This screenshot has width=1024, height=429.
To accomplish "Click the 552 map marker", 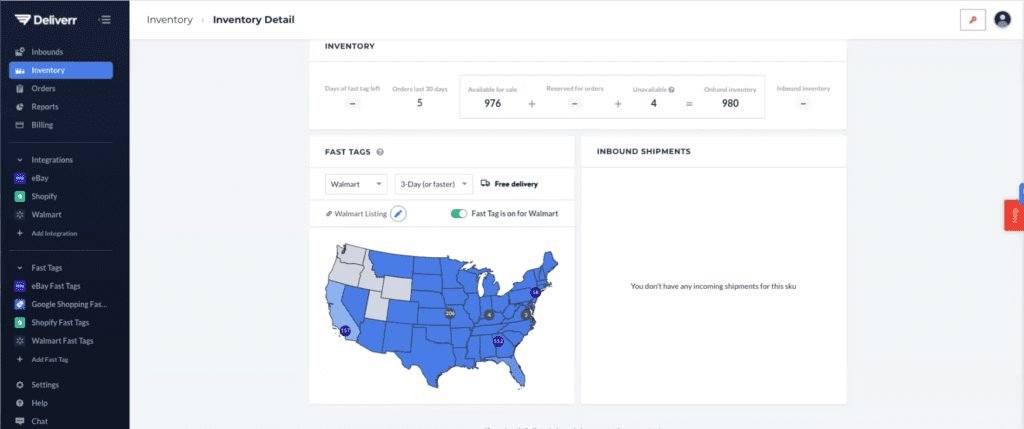I will tap(498, 341).
